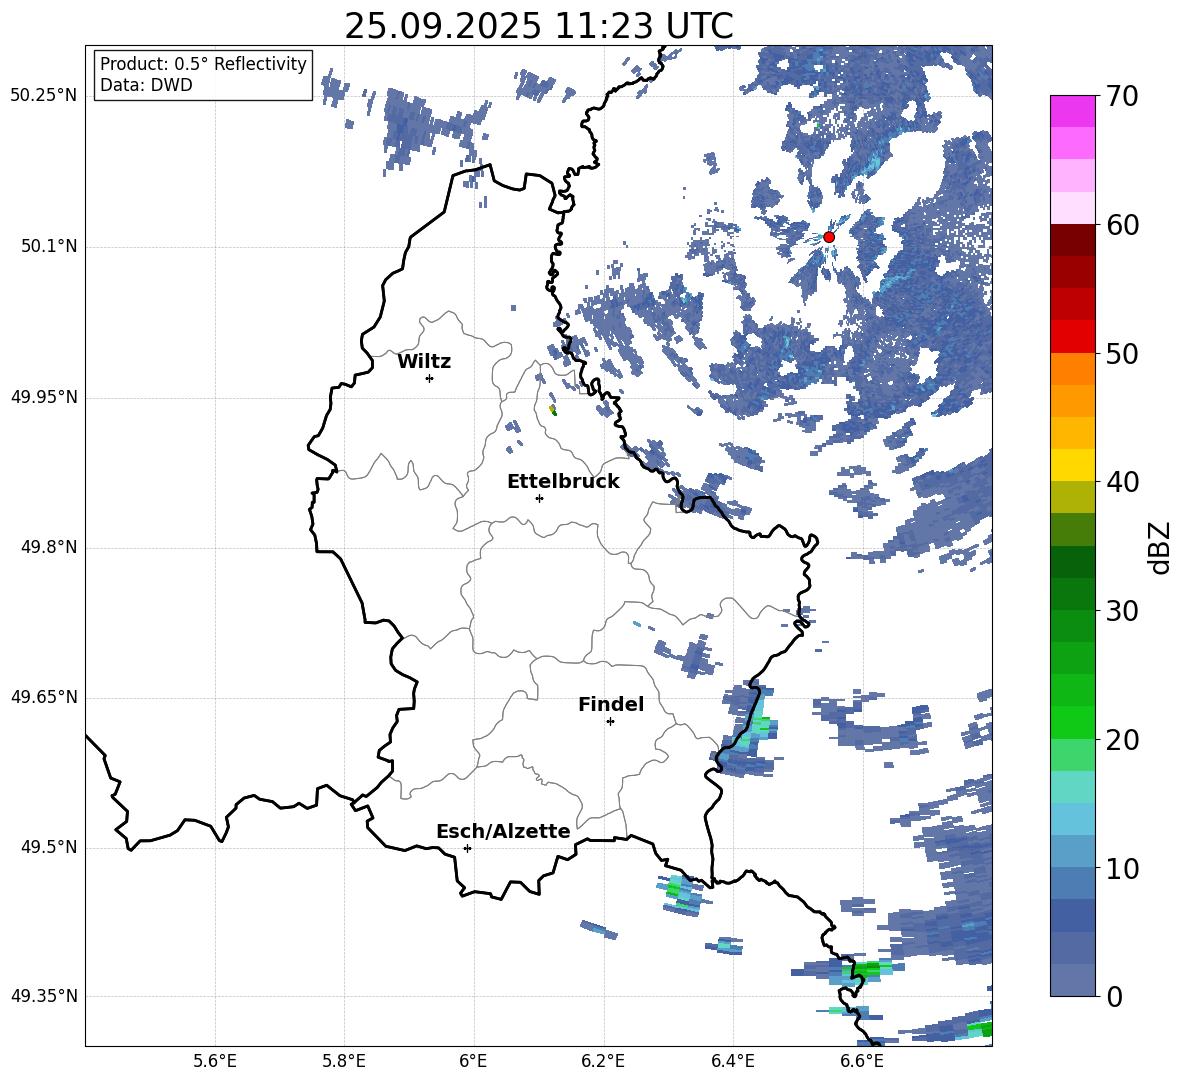
Task: Click the 5.6°E longitude label
Action: tap(215, 1061)
